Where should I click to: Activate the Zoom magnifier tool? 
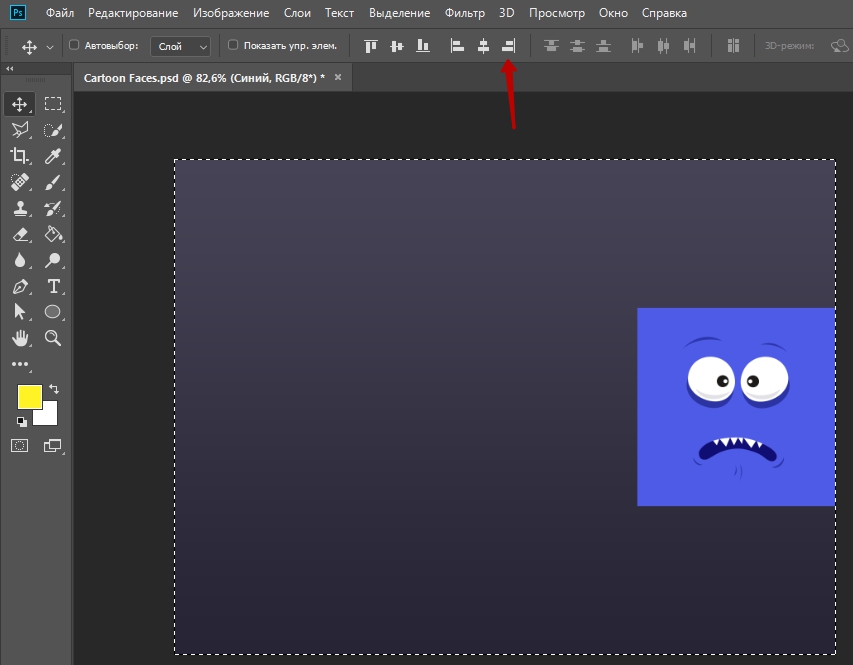click(x=54, y=338)
